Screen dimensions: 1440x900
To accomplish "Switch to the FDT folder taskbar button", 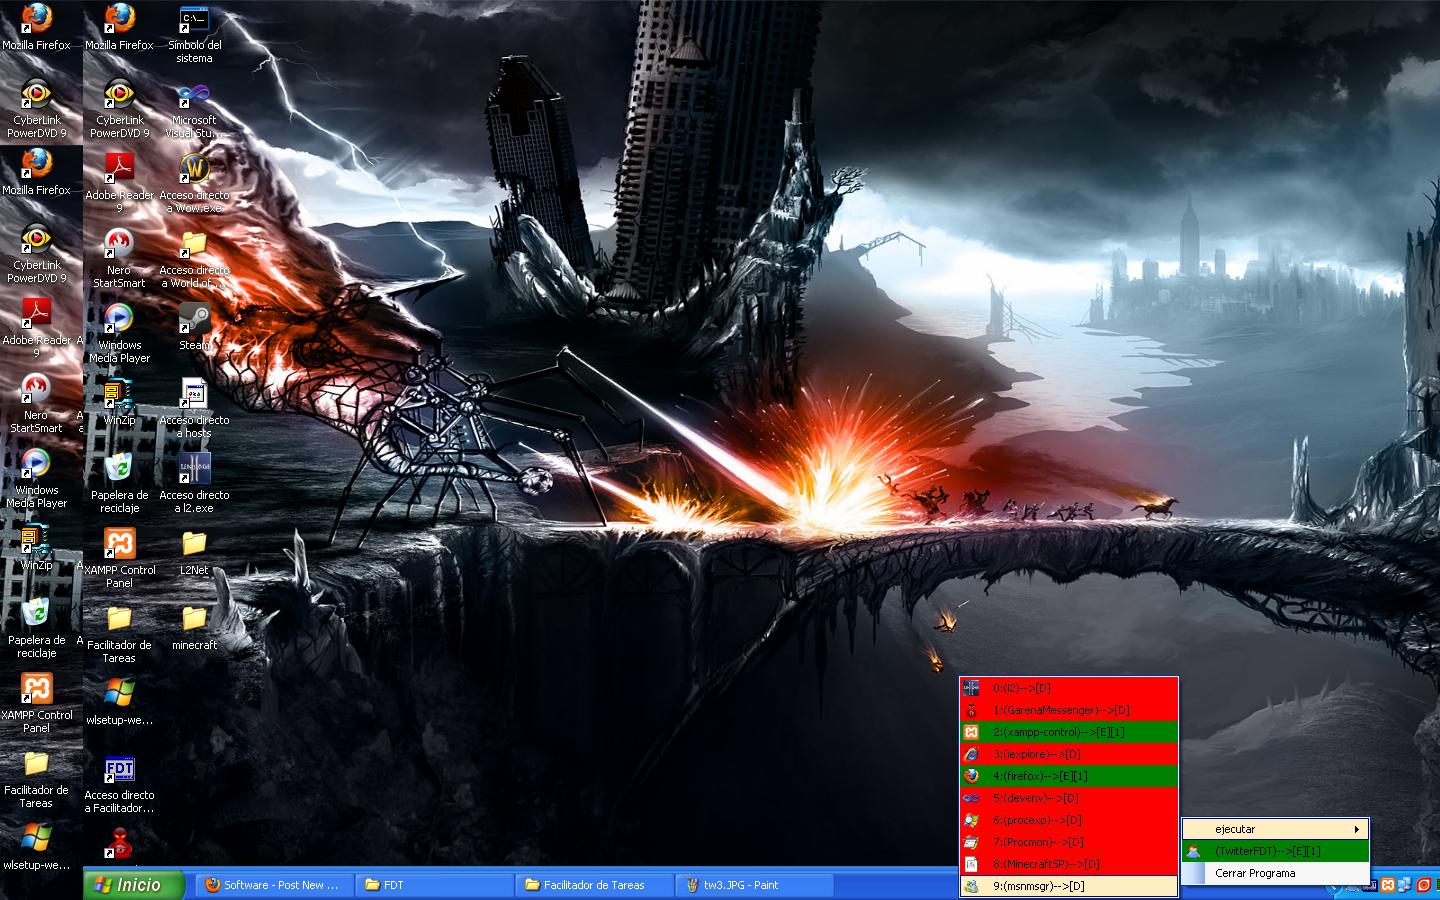I will click(x=435, y=885).
